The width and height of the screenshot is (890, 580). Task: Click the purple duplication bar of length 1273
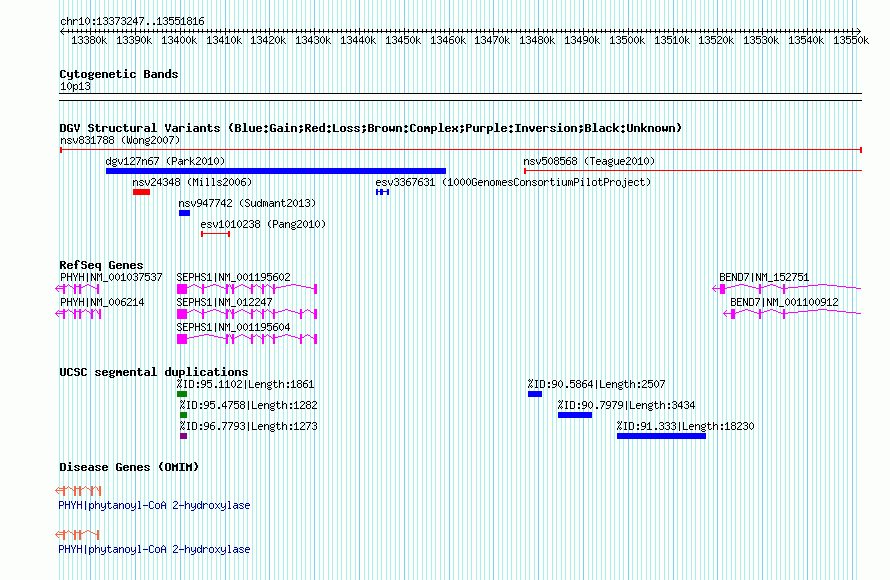coord(183,436)
